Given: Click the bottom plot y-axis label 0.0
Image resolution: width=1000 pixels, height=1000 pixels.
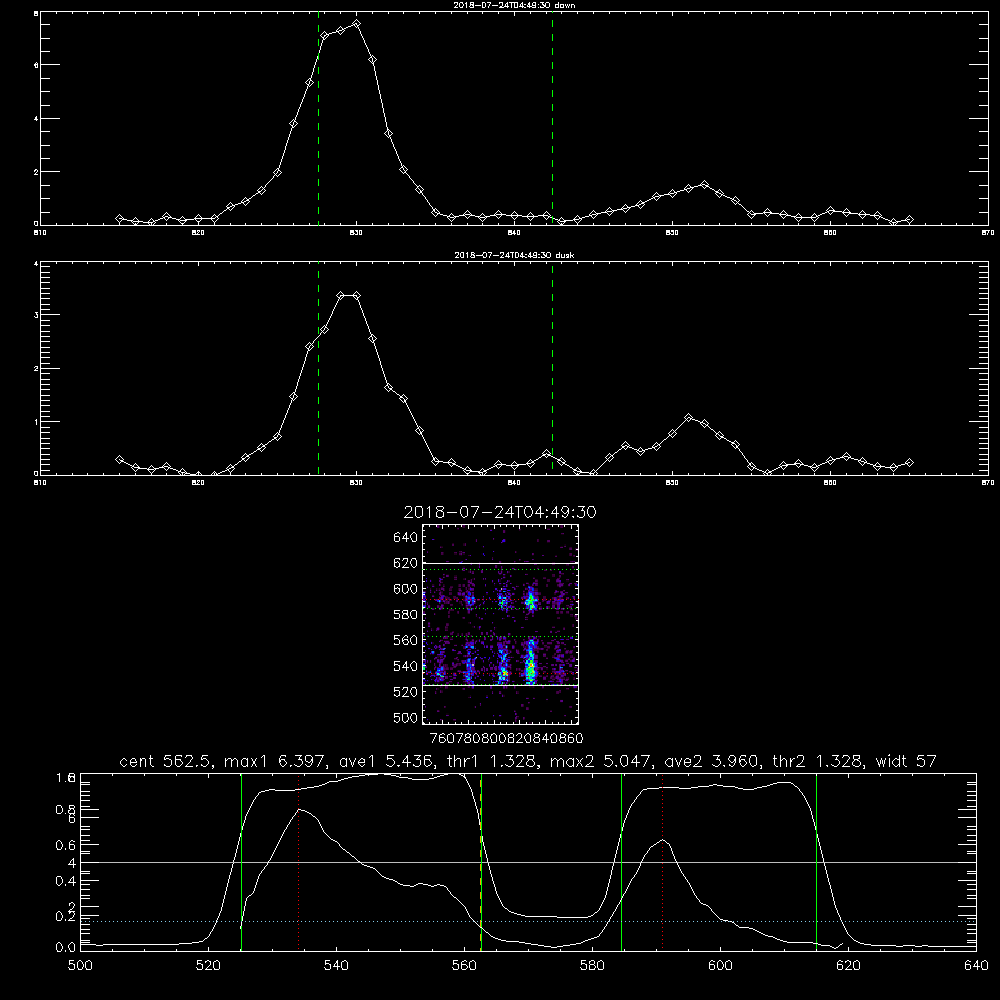Looking at the screenshot, I should click(66, 948).
